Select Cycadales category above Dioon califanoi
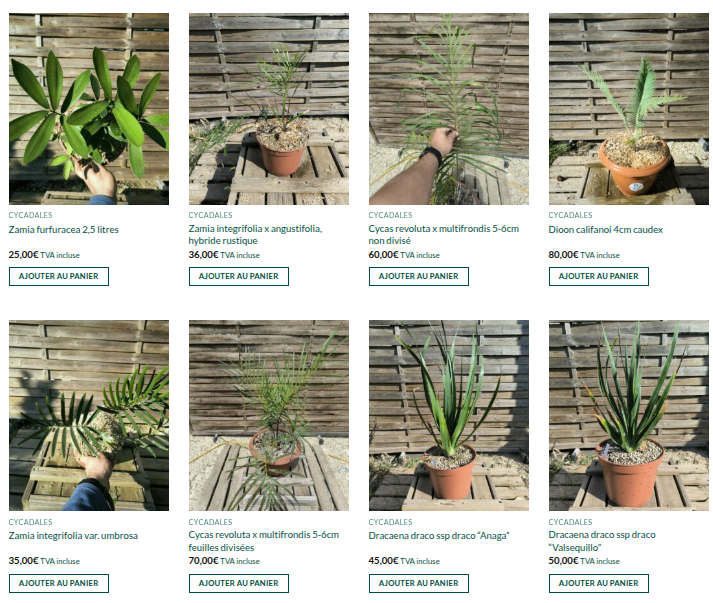Image resolution: width=713 pixels, height=603 pixels. pyautogui.click(x=570, y=215)
